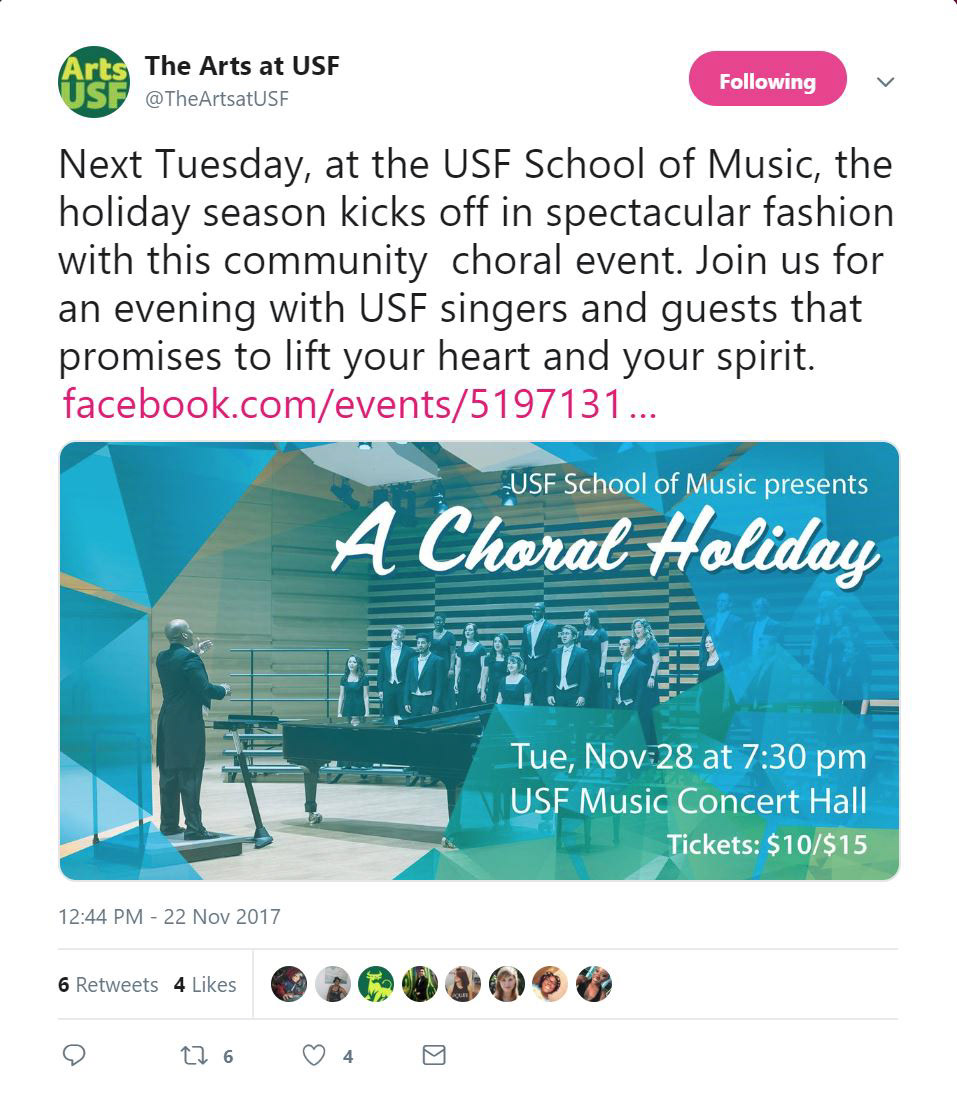This screenshot has height=1109, width=957.
Task: Click the green bull logo avatar among likers
Action: point(376,984)
